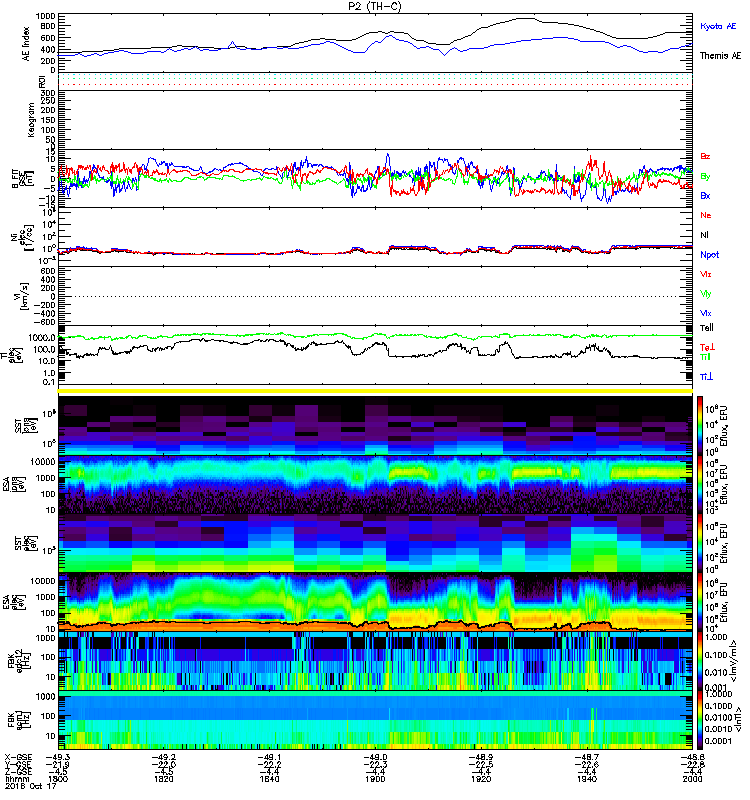Click the 100.0 tick on temperature axis

(44, 350)
